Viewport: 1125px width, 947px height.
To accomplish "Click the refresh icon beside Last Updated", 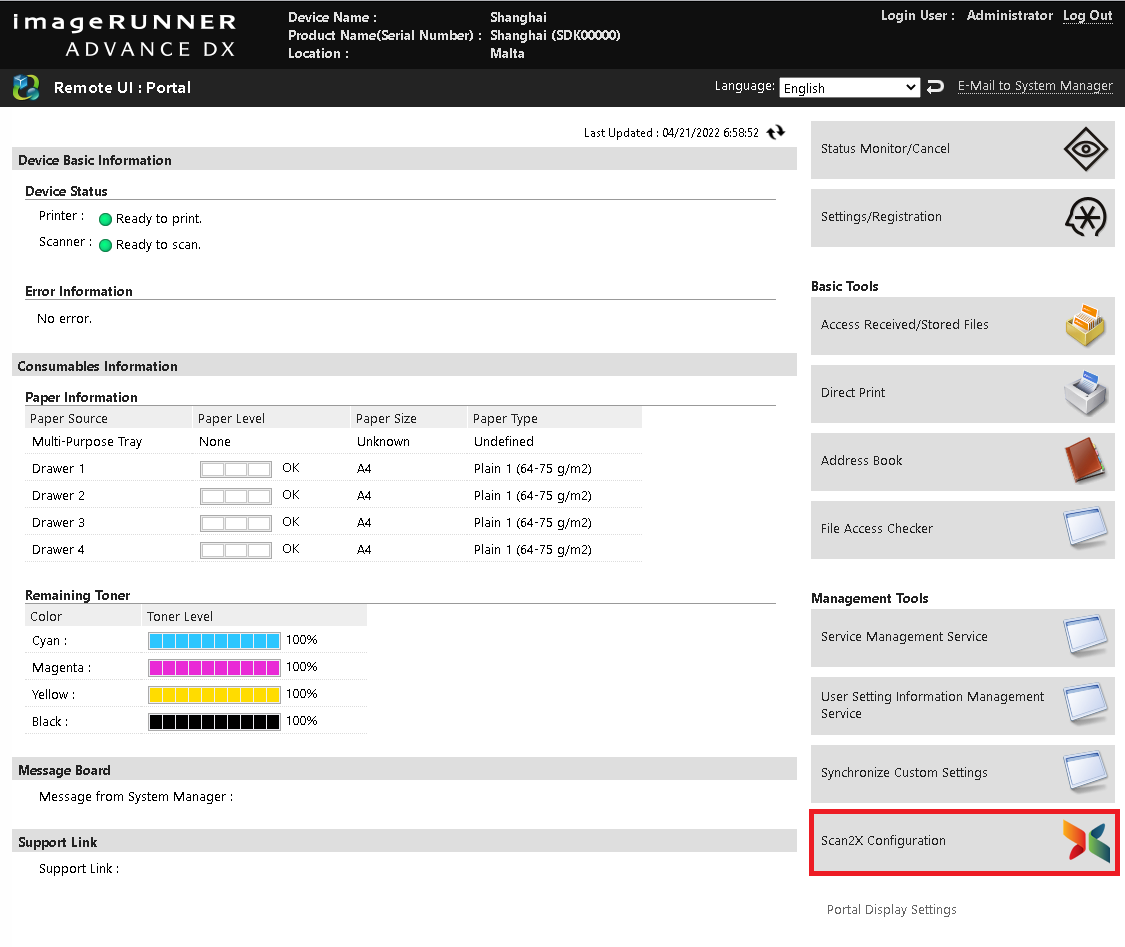I will click(776, 133).
